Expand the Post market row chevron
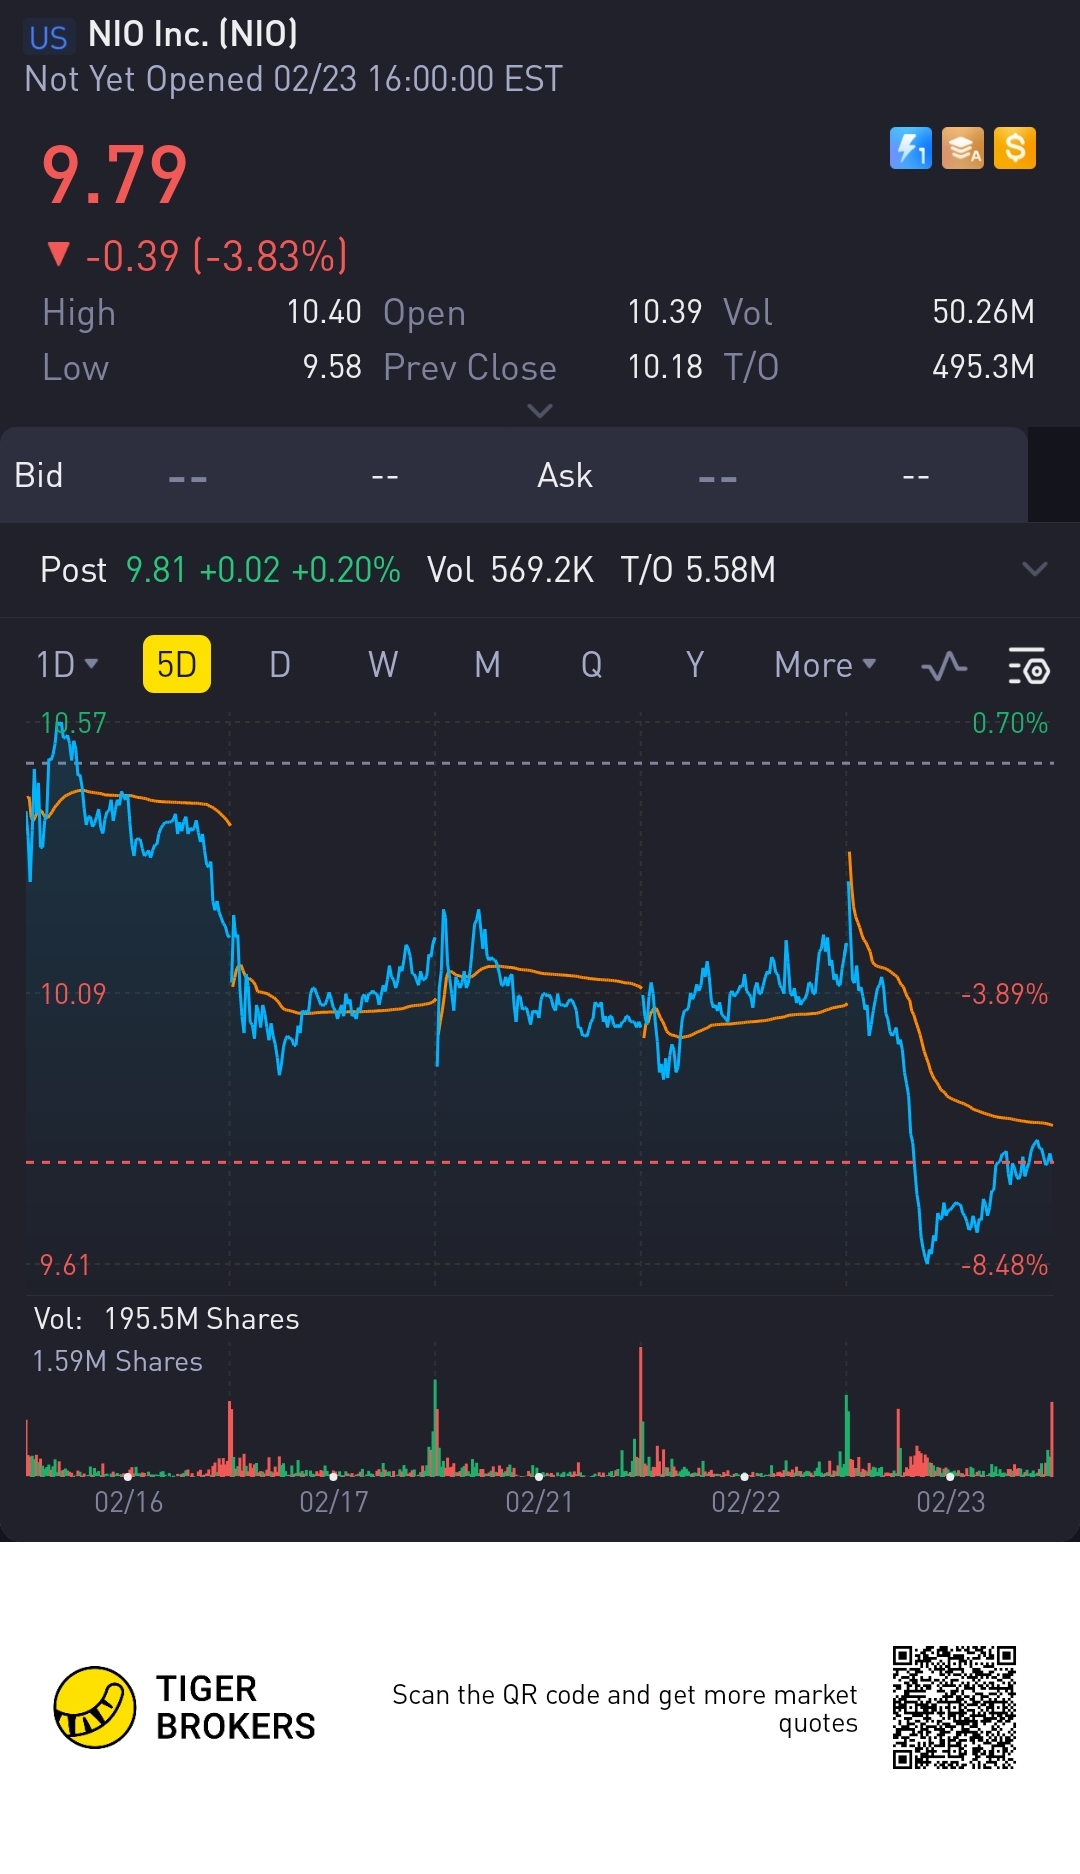The height and width of the screenshot is (1874, 1080). 1035,570
